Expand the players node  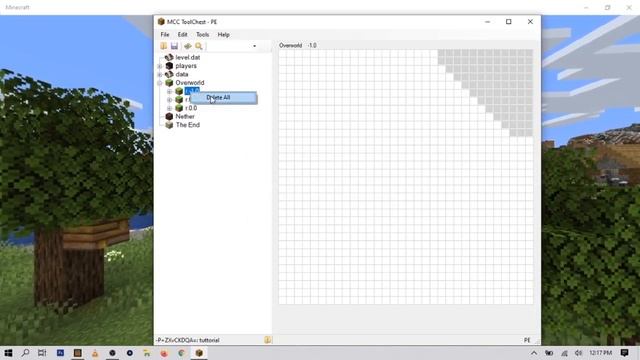coord(160,66)
